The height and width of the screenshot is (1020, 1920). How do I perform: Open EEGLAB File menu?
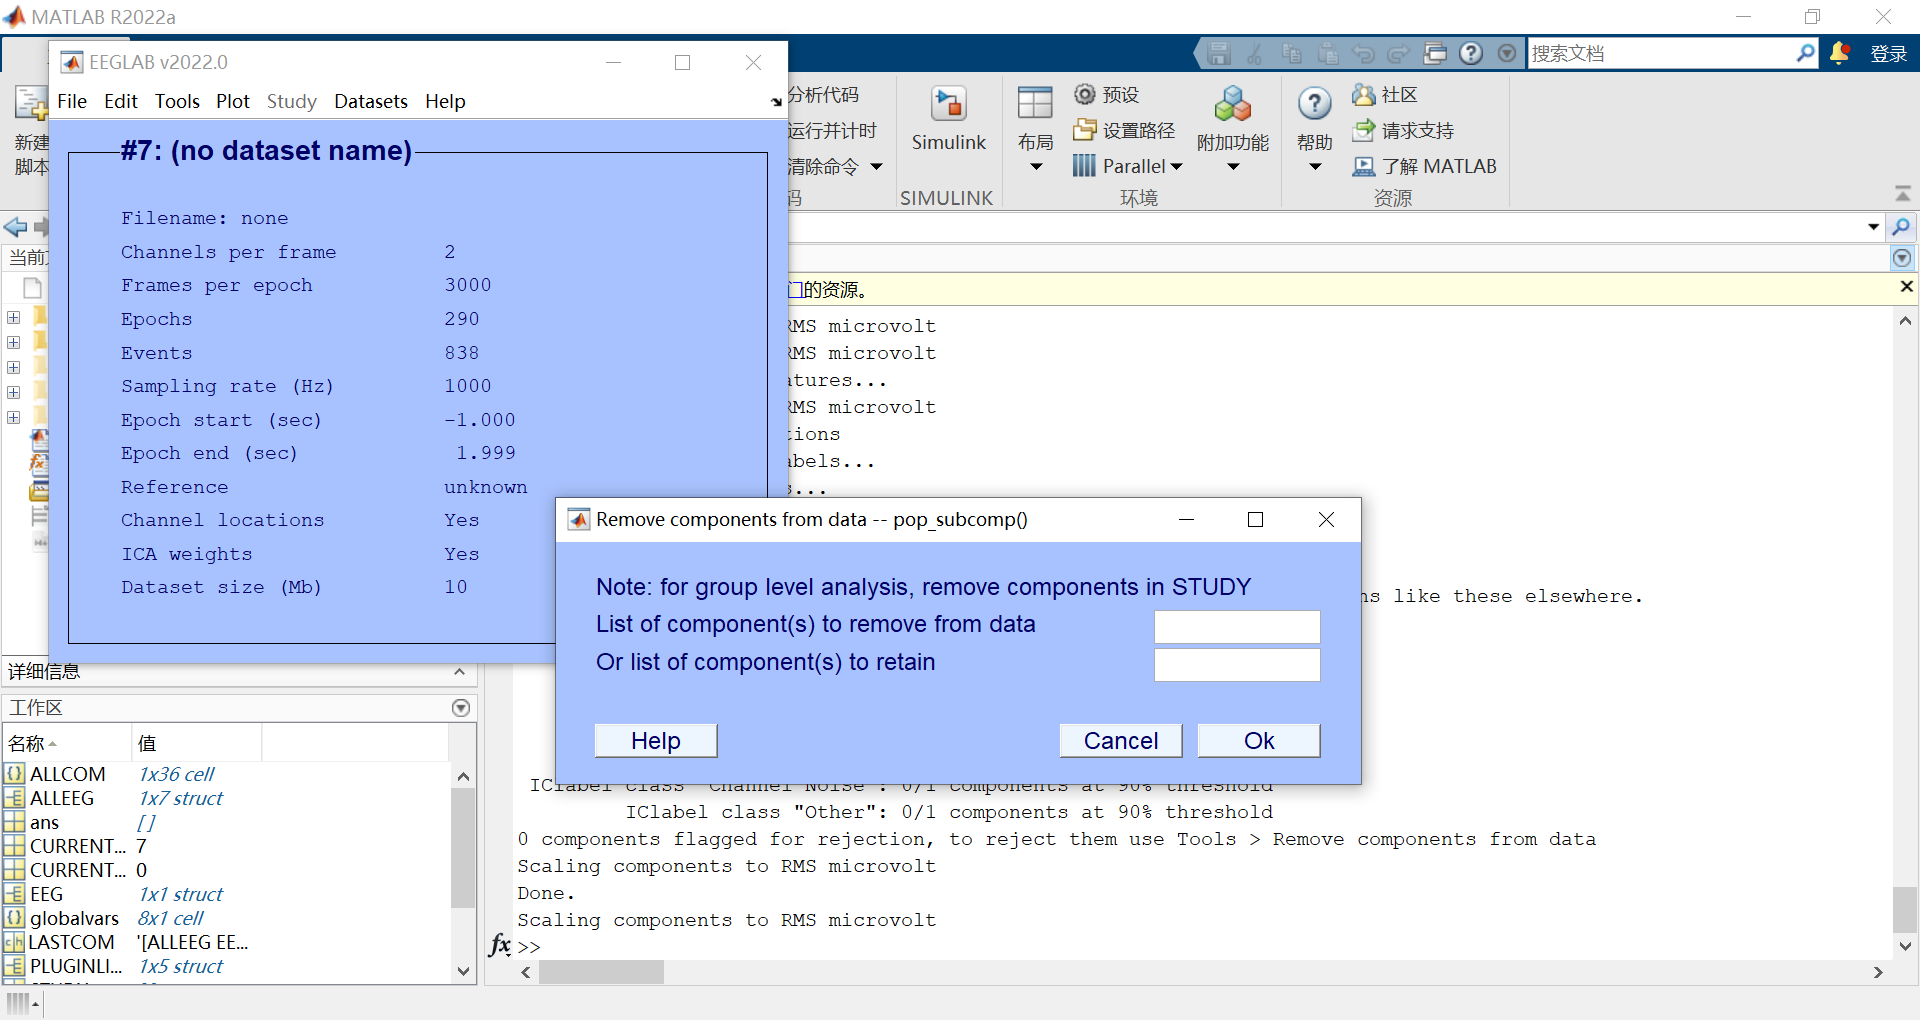coord(72,101)
